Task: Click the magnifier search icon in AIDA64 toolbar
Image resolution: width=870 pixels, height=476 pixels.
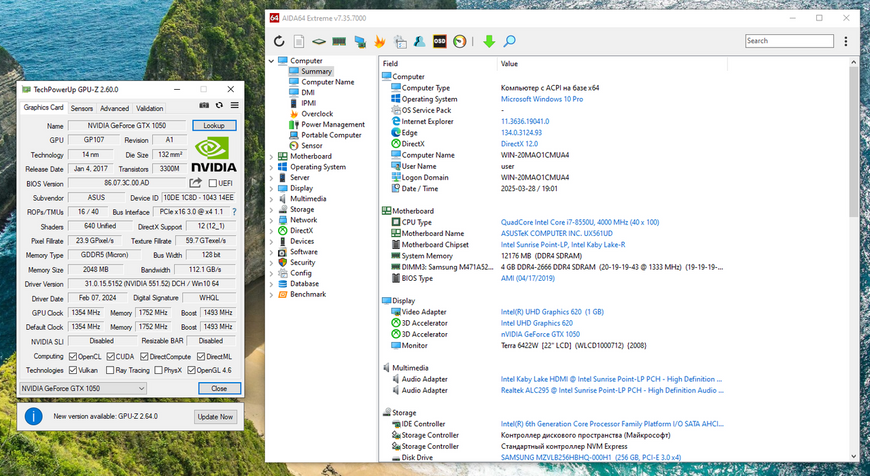Action: pos(509,41)
